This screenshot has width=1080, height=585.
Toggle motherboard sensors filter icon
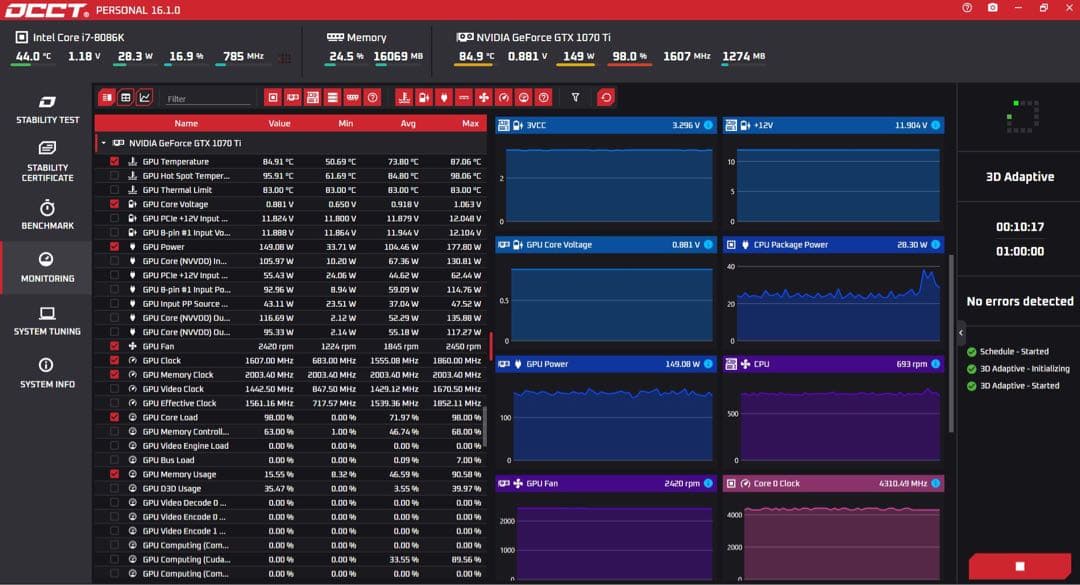[313, 98]
